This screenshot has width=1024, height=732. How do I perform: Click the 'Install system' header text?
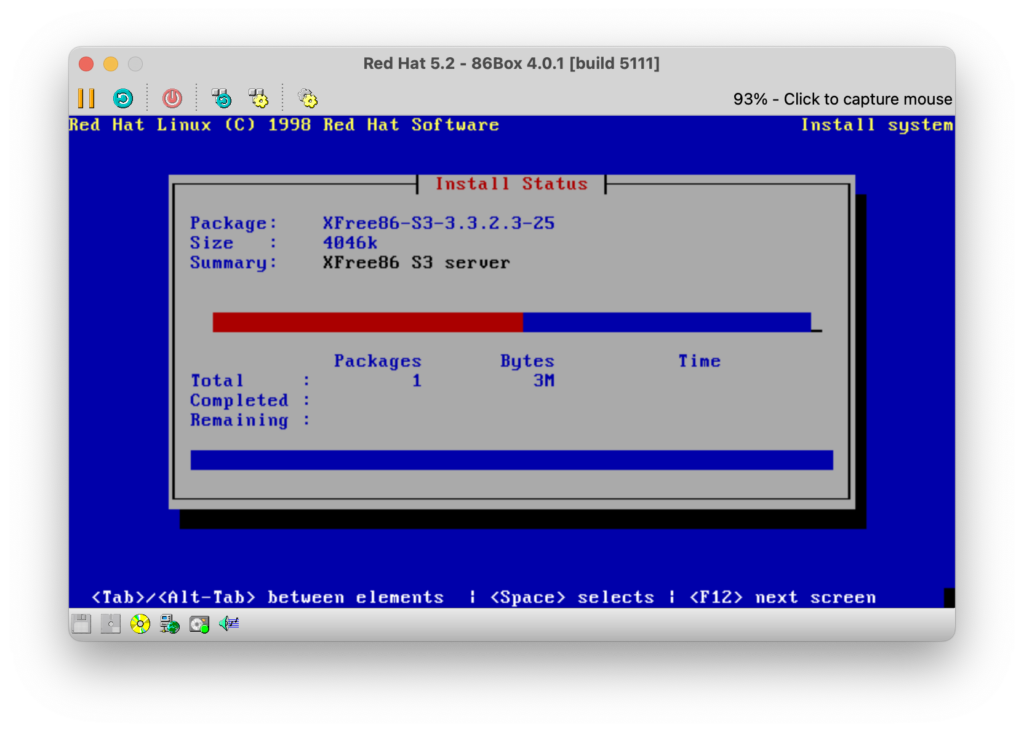pos(877,125)
